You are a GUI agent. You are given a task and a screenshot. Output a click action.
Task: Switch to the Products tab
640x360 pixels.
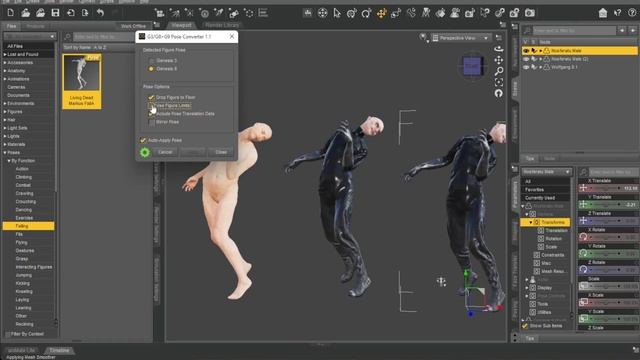pos(35,26)
